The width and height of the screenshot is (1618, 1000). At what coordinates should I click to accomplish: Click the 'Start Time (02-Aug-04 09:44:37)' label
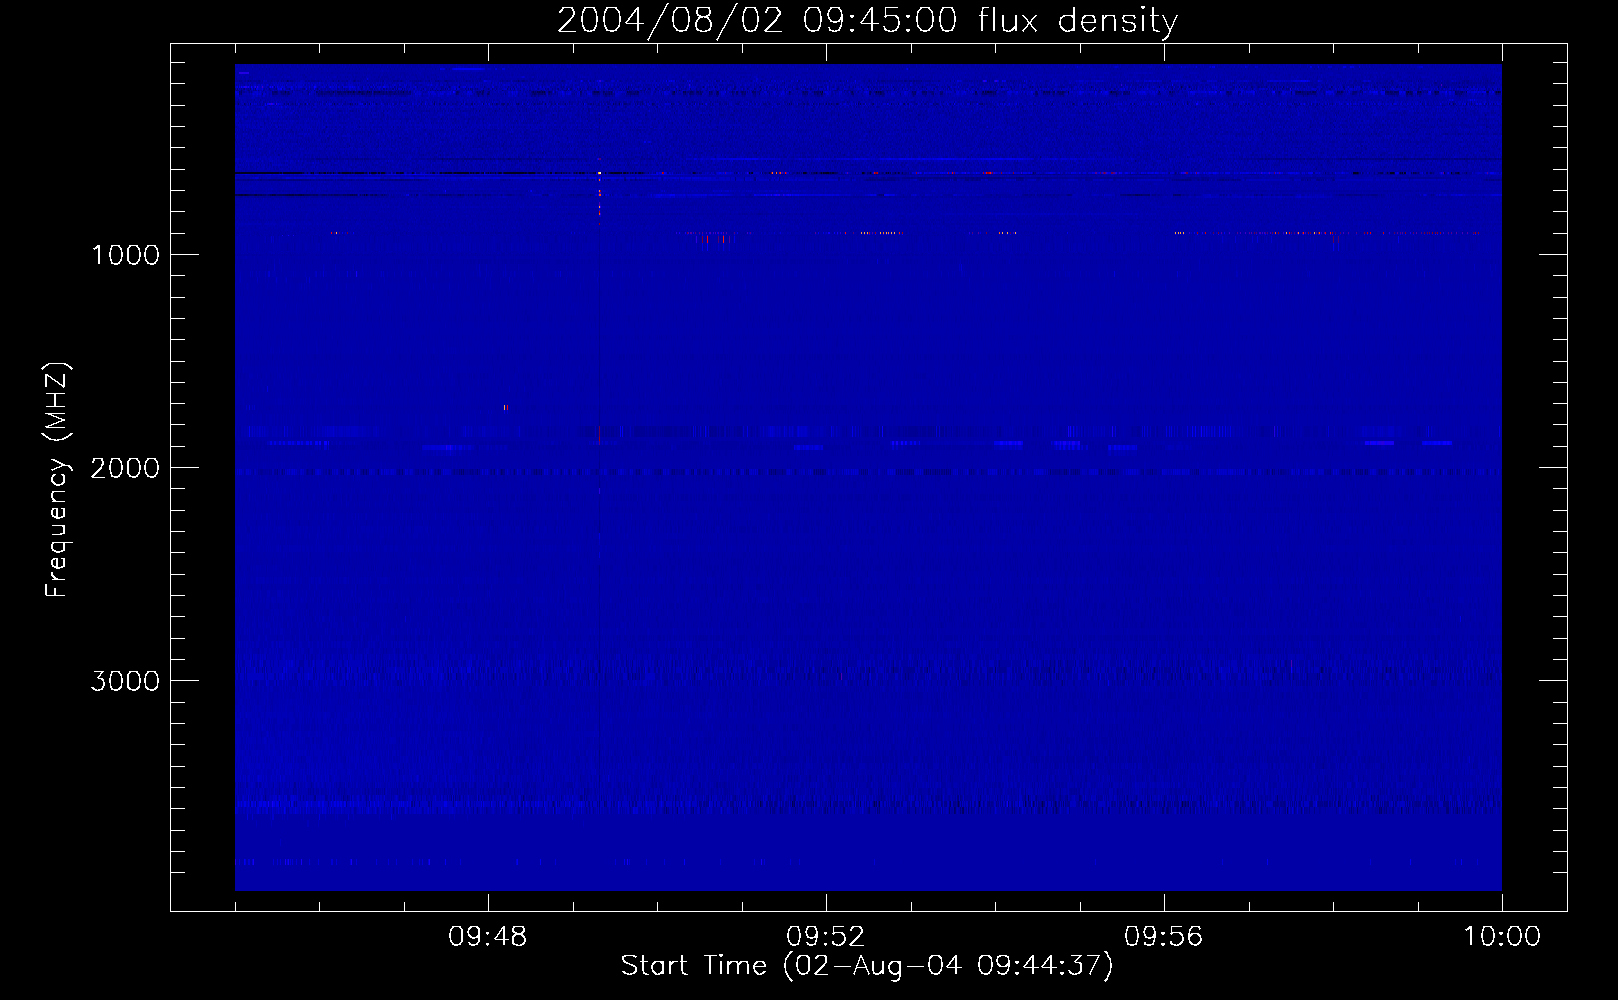(x=867, y=966)
